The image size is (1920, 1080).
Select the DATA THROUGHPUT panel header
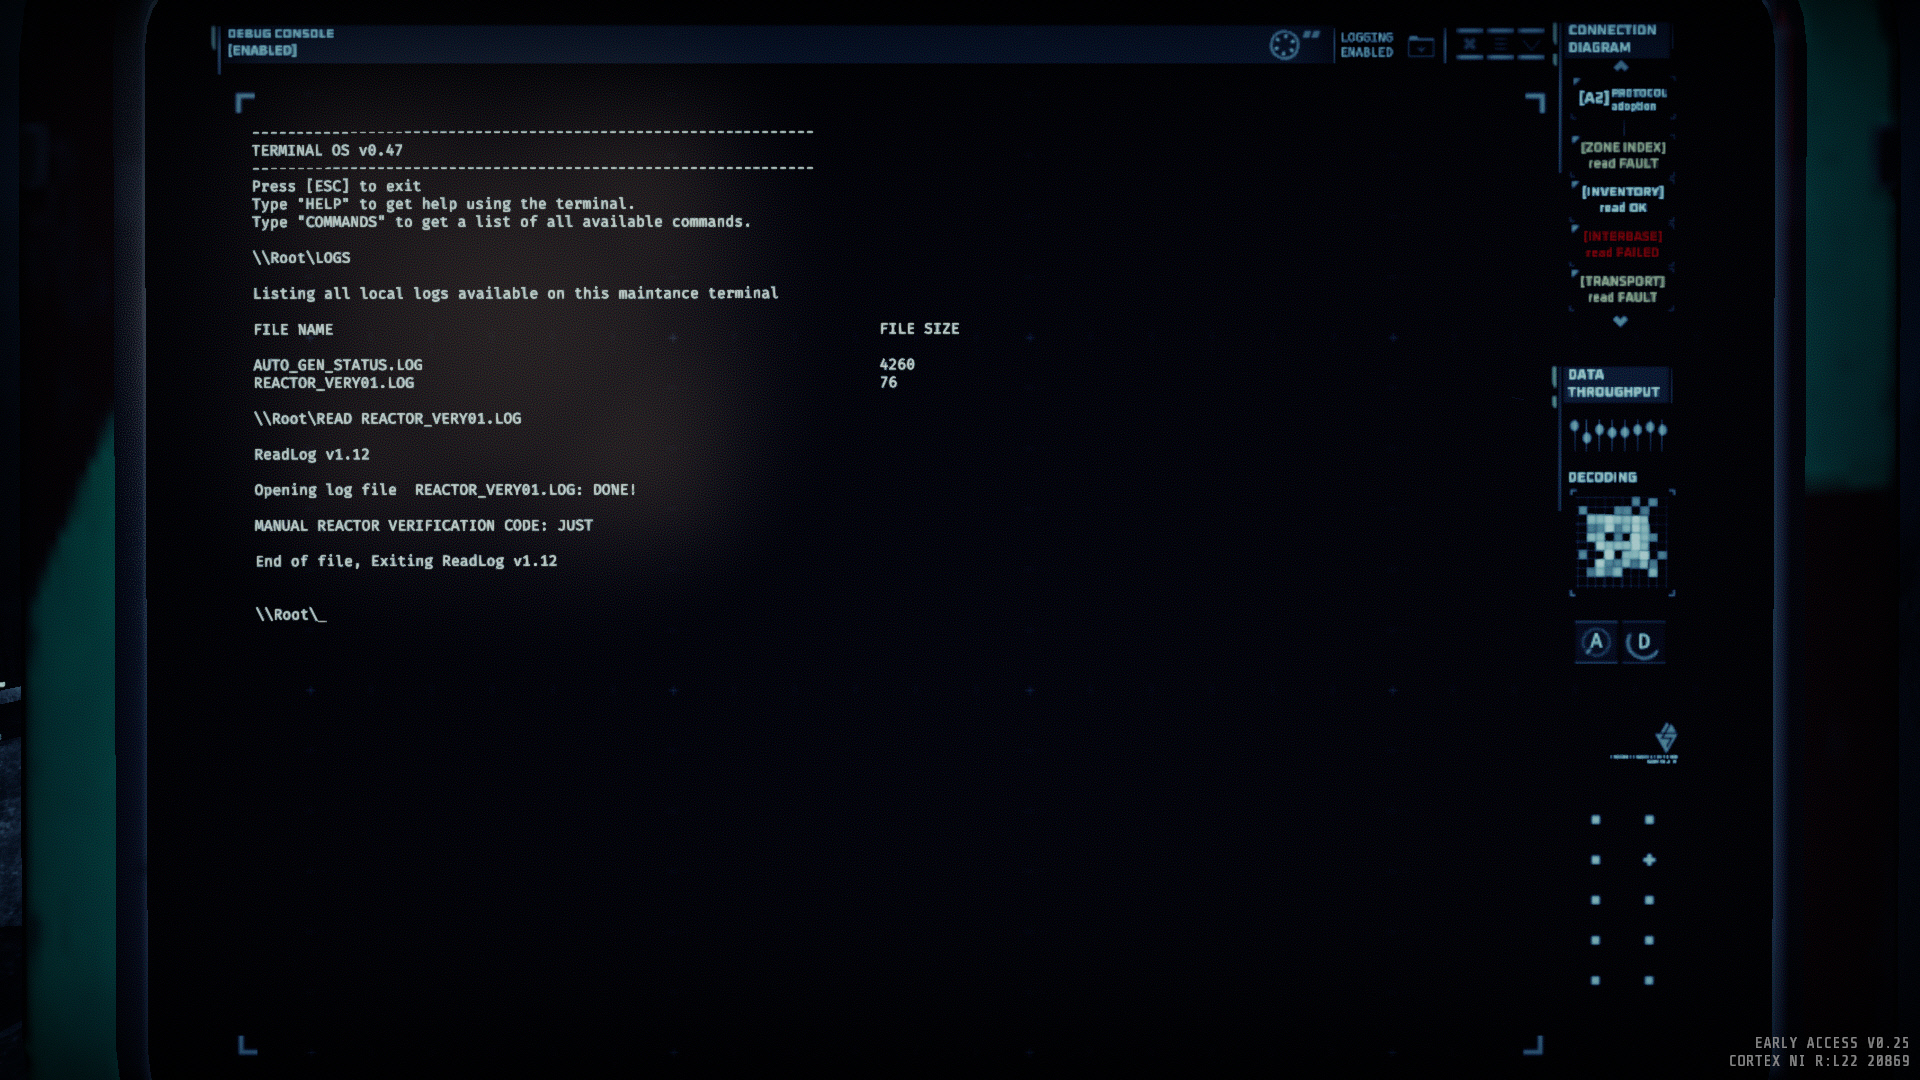[x=1612, y=383]
